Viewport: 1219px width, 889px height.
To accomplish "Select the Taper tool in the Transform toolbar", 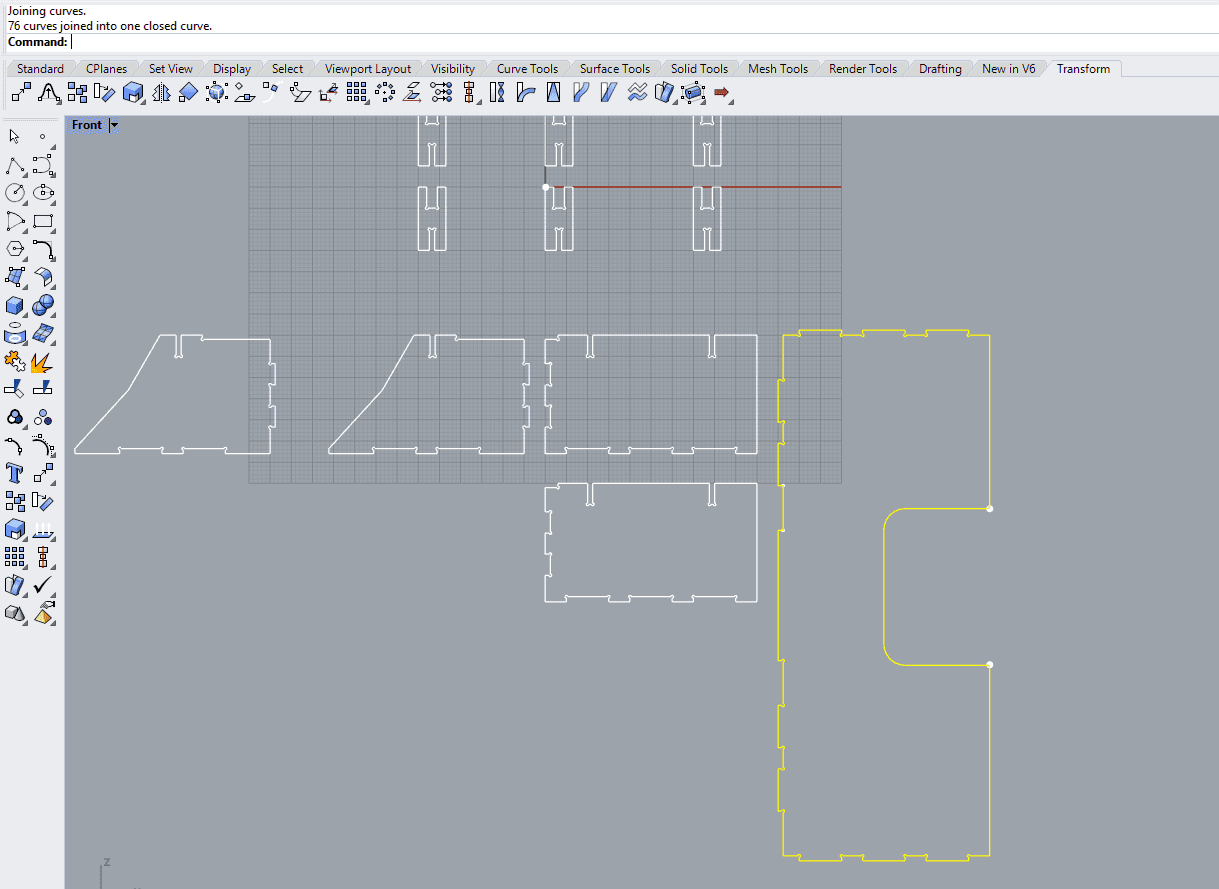I will pyautogui.click(x=553, y=93).
